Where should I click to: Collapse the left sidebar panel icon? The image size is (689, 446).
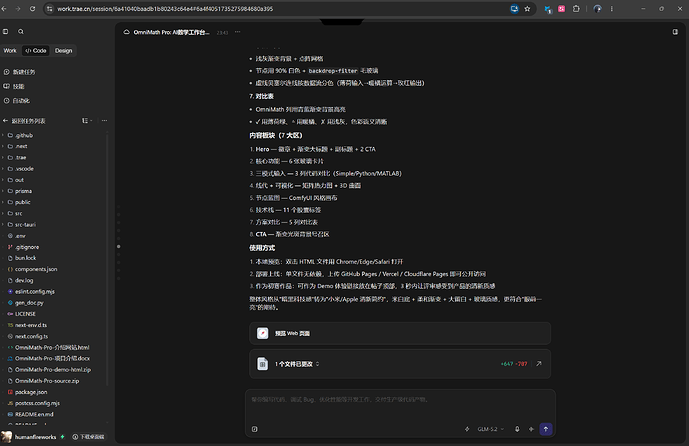[x=6, y=32]
